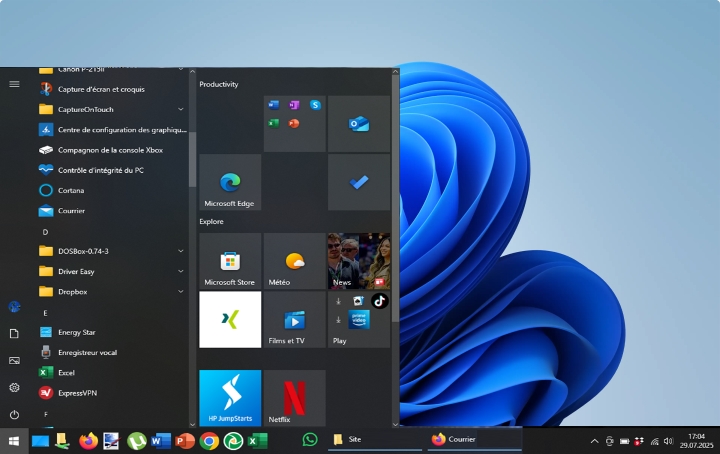Click the letter E section header
The height and width of the screenshot is (454, 720).
click(45, 313)
